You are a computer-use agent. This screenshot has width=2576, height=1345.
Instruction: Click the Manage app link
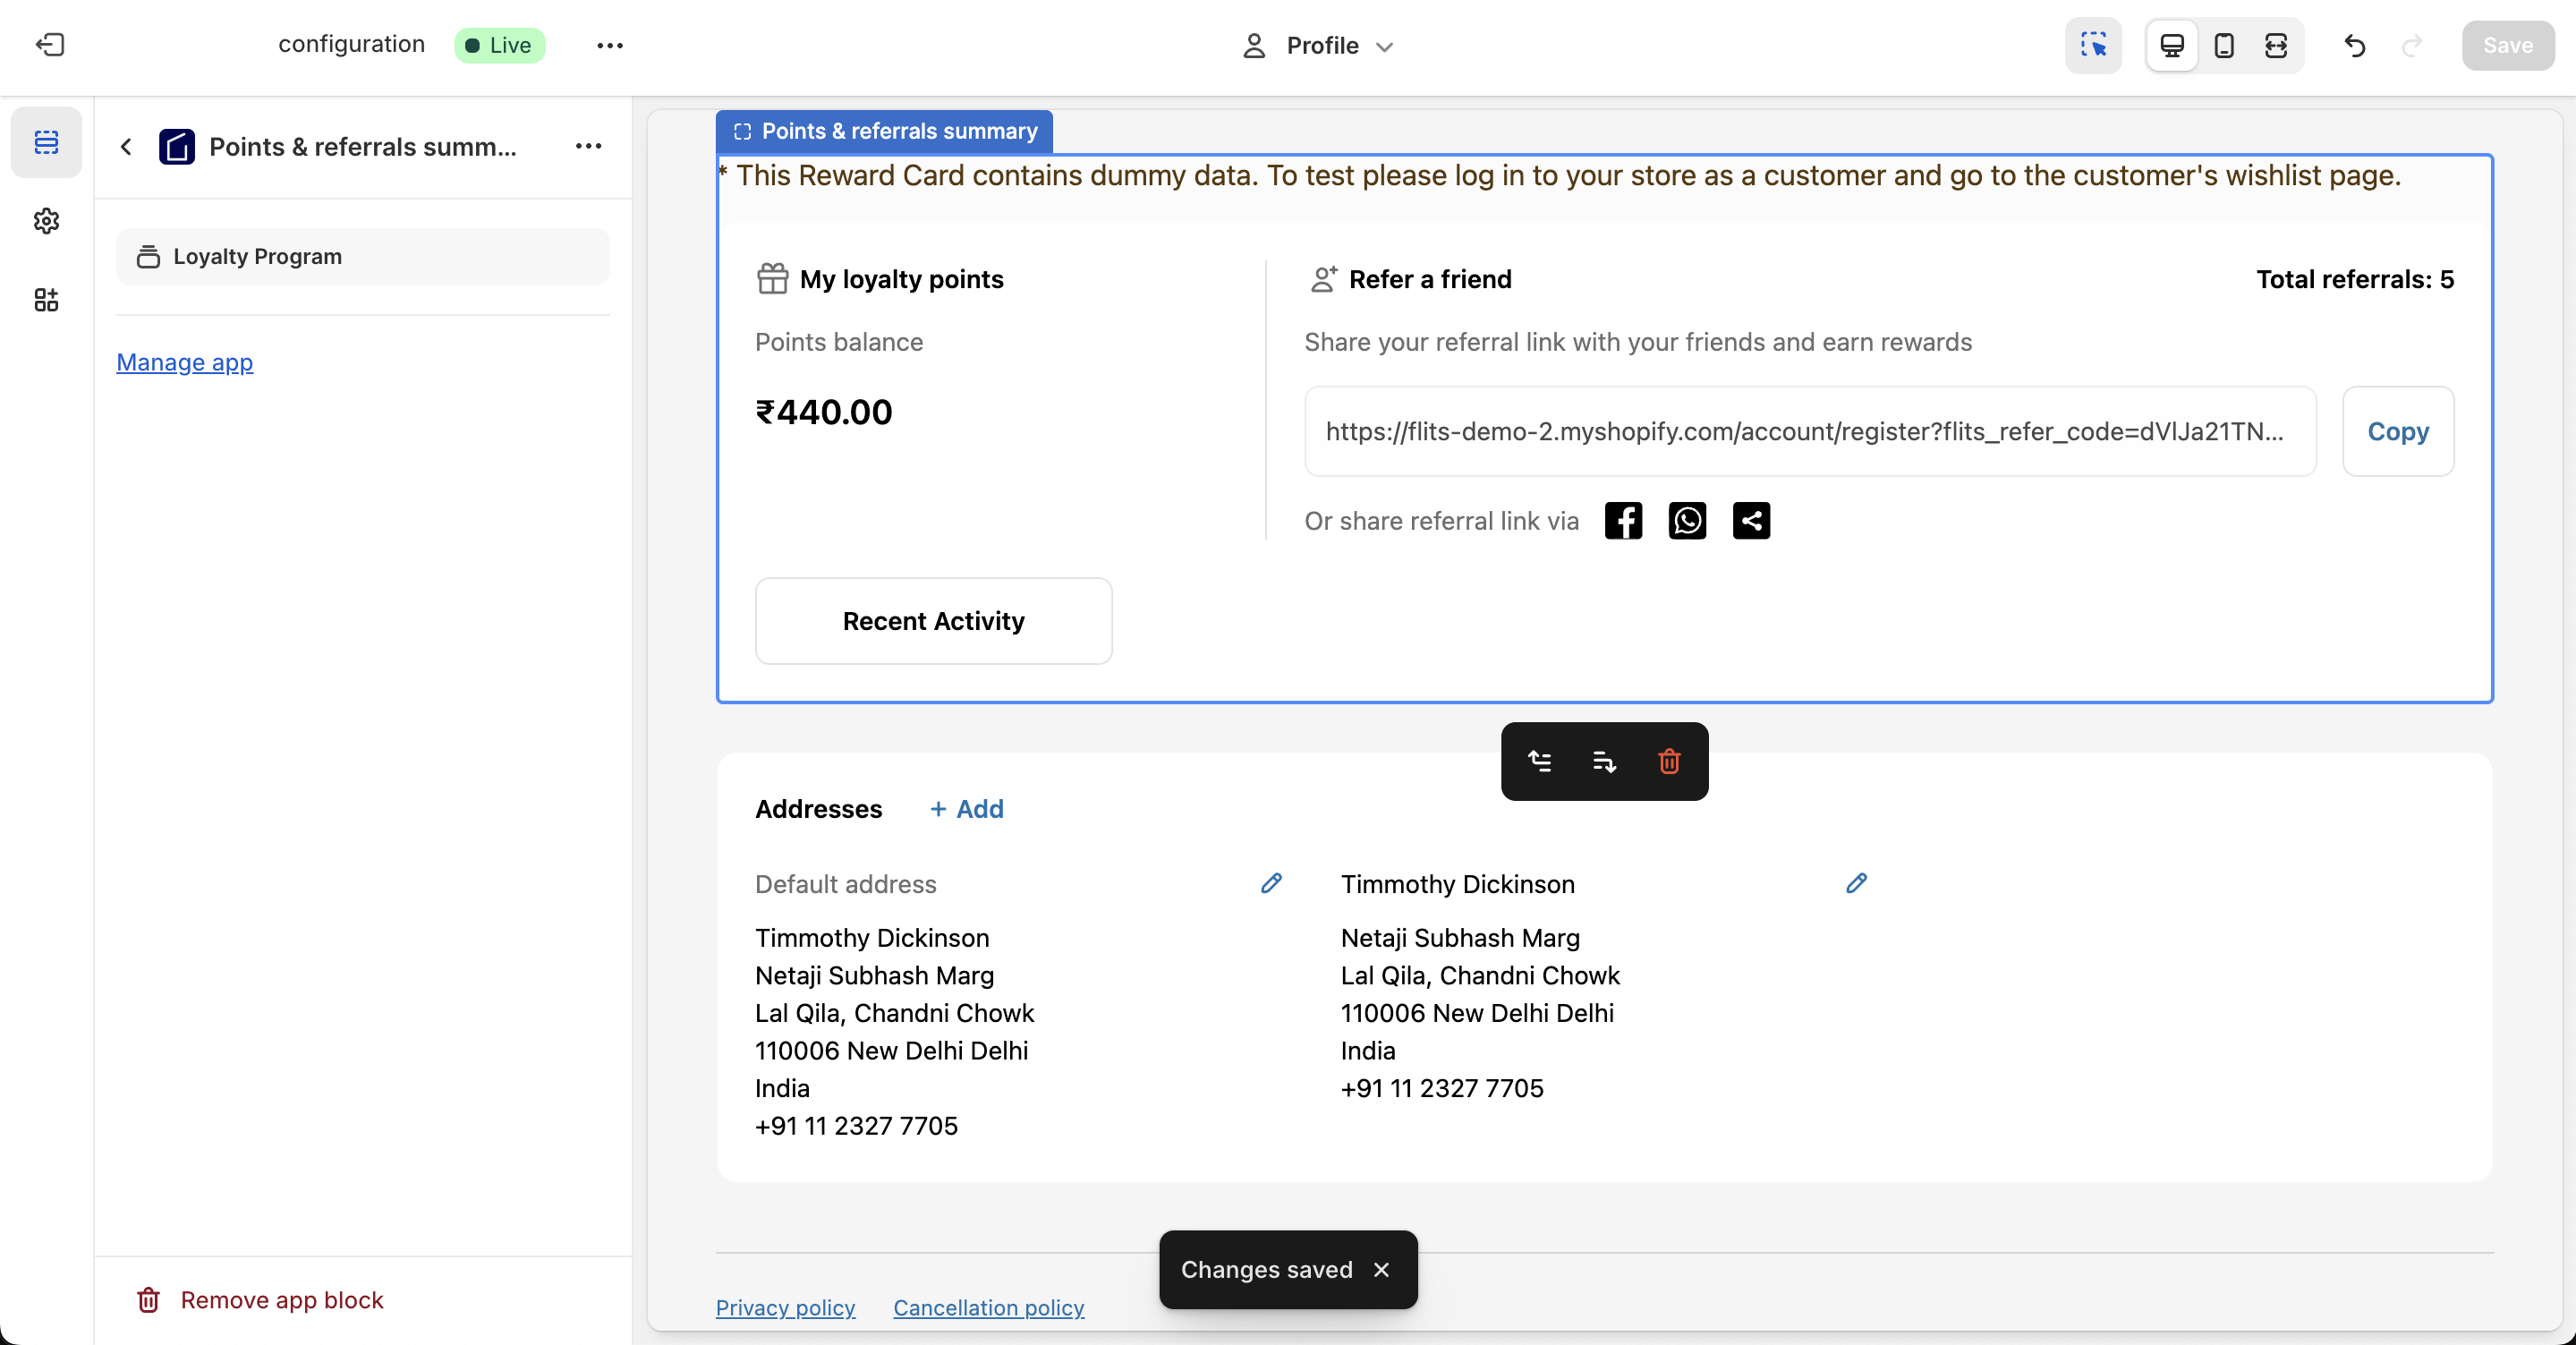pyautogui.click(x=184, y=362)
